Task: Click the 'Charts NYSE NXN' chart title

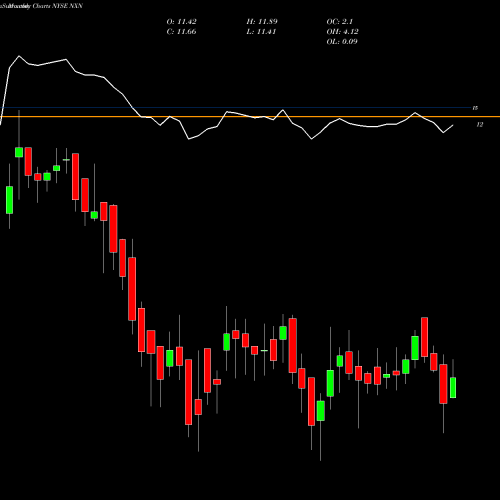Action: coord(57,6)
